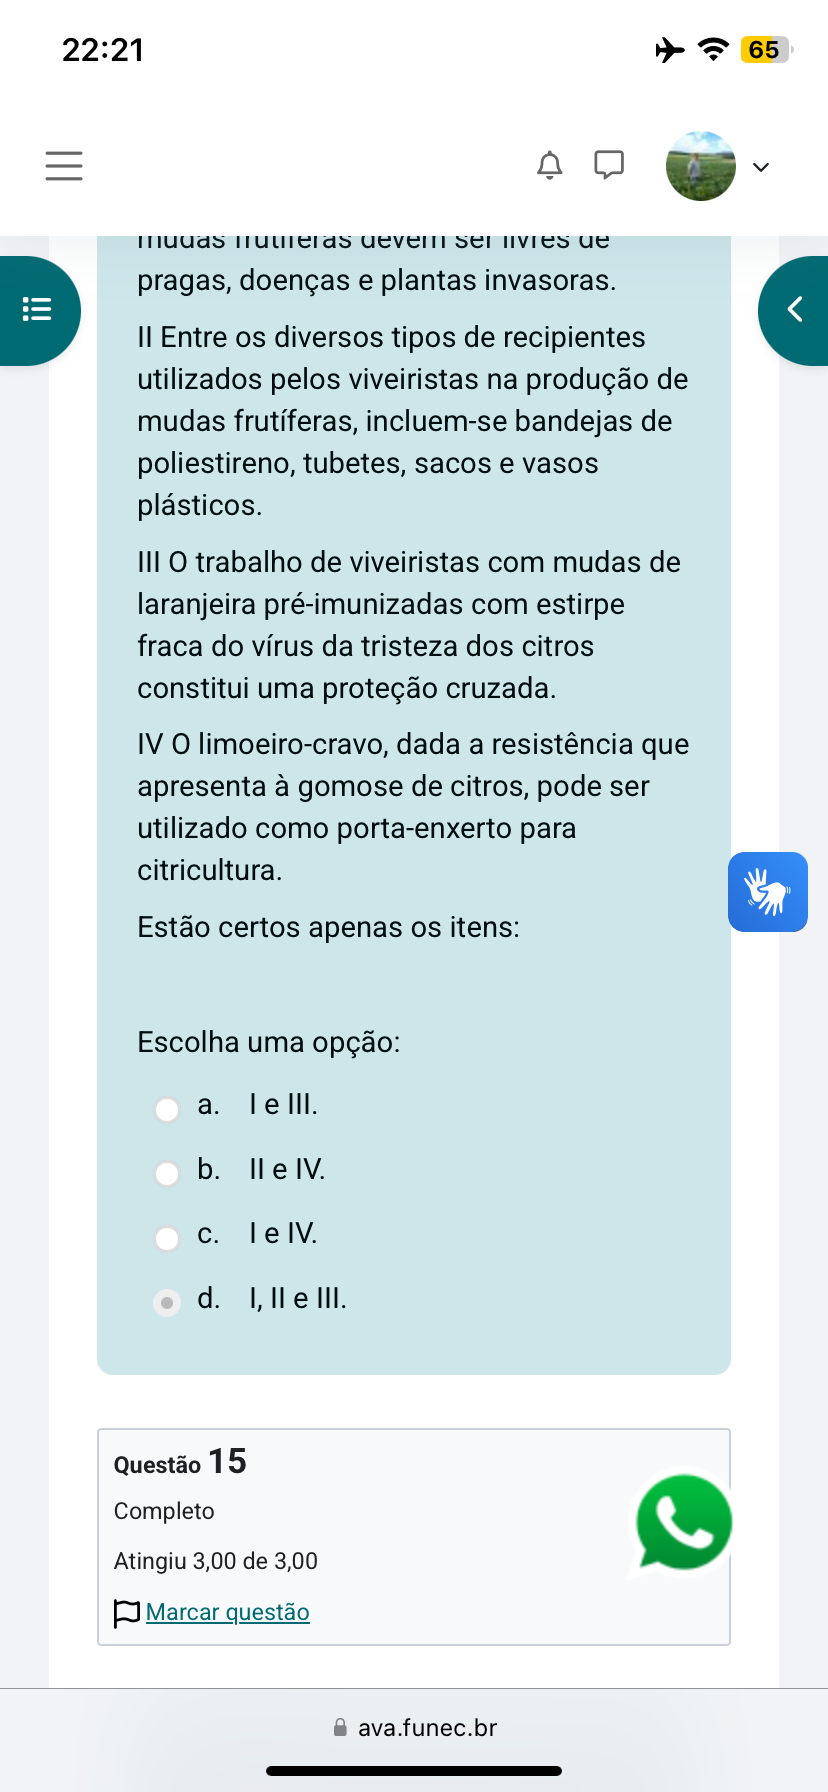Screen dimensions: 828x1792
Task: Tap the iOS home indicator bar
Action: click(414, 1771)
